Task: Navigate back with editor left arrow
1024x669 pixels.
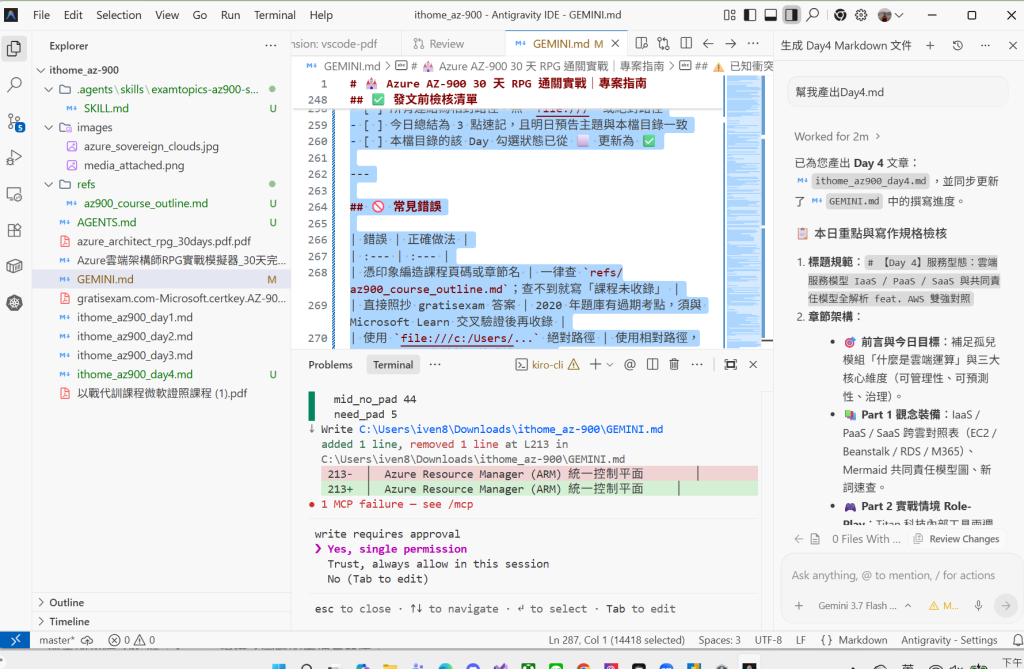Action: [708, 44]
